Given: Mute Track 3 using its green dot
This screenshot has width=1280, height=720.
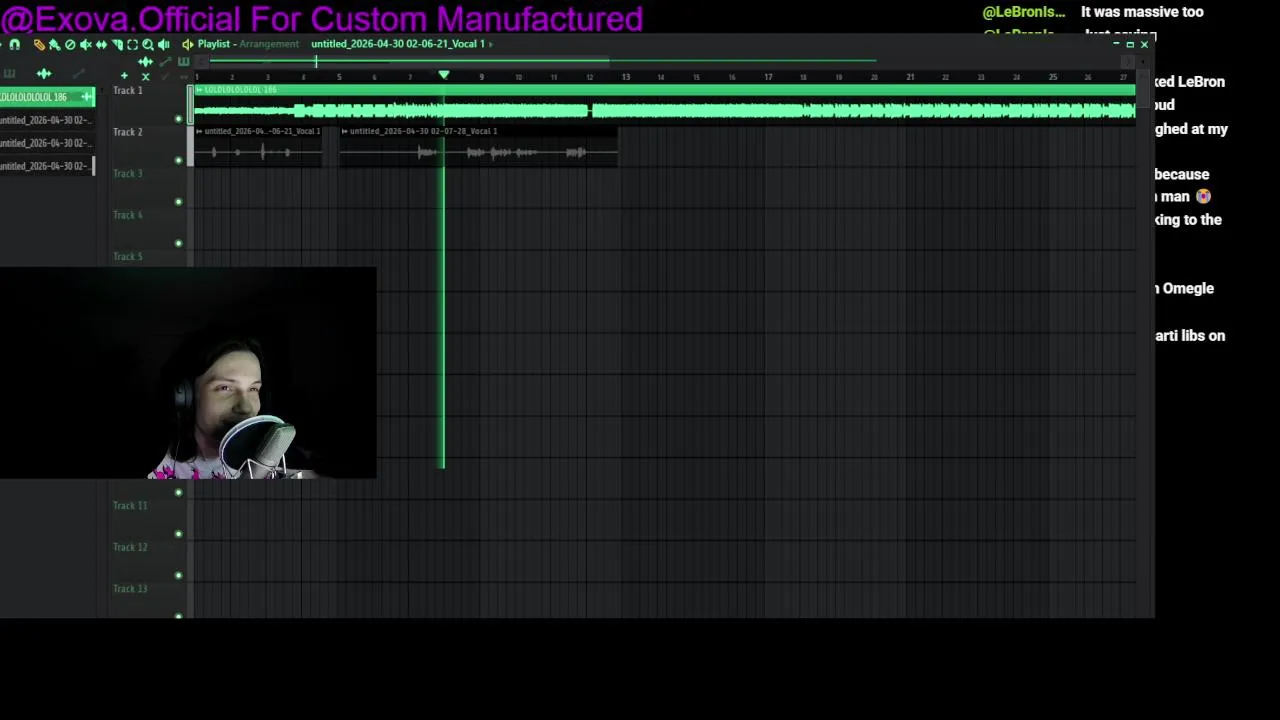Looking at the screenshot, I should click(179, 202).
